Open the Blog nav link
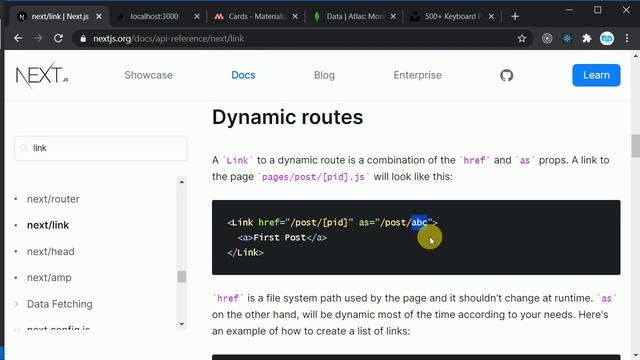 coord(324,75)
